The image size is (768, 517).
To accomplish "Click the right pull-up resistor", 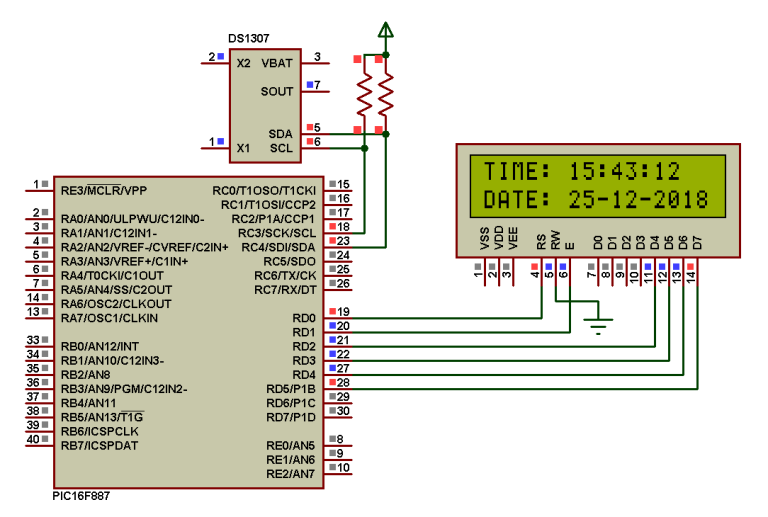I will pyautogui.click(x=385, y=94).
